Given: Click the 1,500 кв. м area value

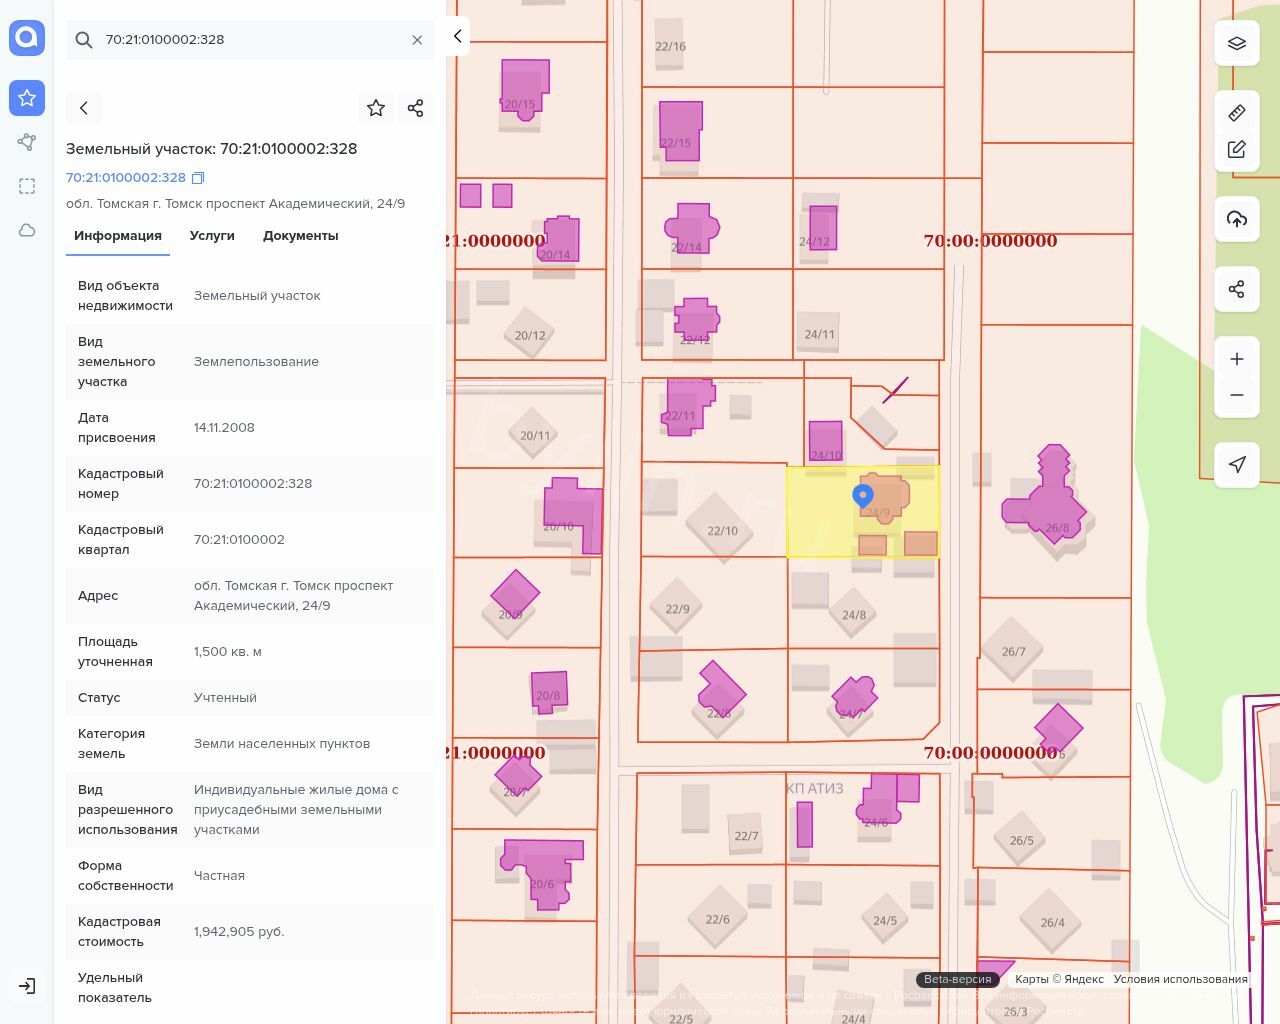Looking at the screenshot, I should [x=227, y=651].
